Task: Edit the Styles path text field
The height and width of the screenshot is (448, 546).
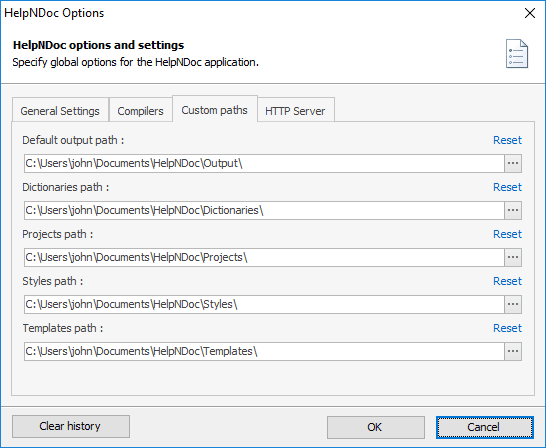Action: pyautogui.click(x=264, y=304)
